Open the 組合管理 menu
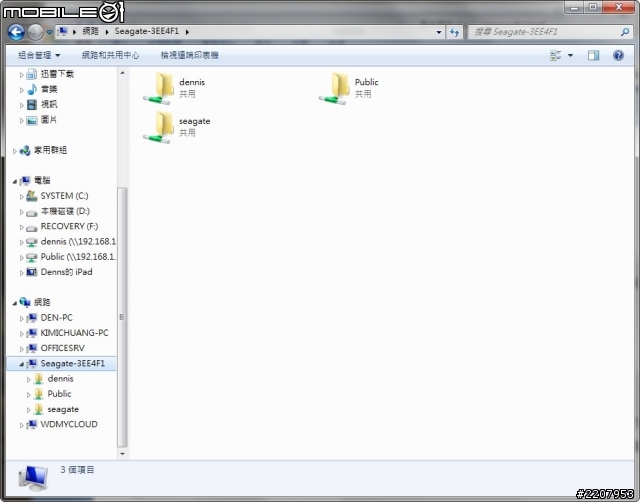The width and height of the screenshot is (640, 502). 39,55
